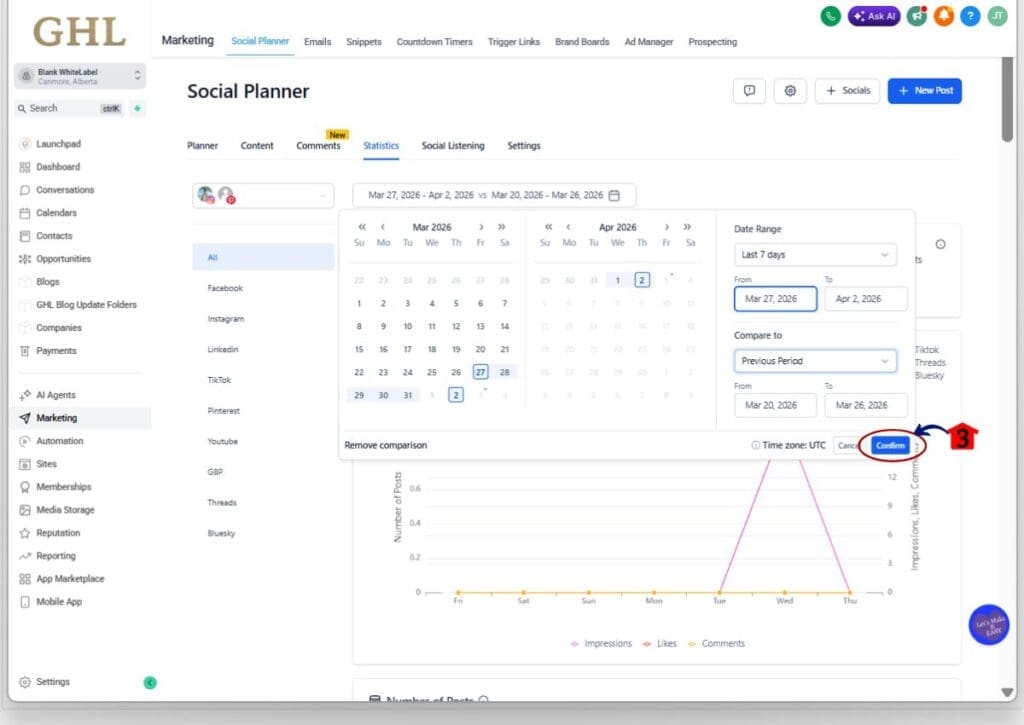Toggle the Comments legend series

point(716,643)
